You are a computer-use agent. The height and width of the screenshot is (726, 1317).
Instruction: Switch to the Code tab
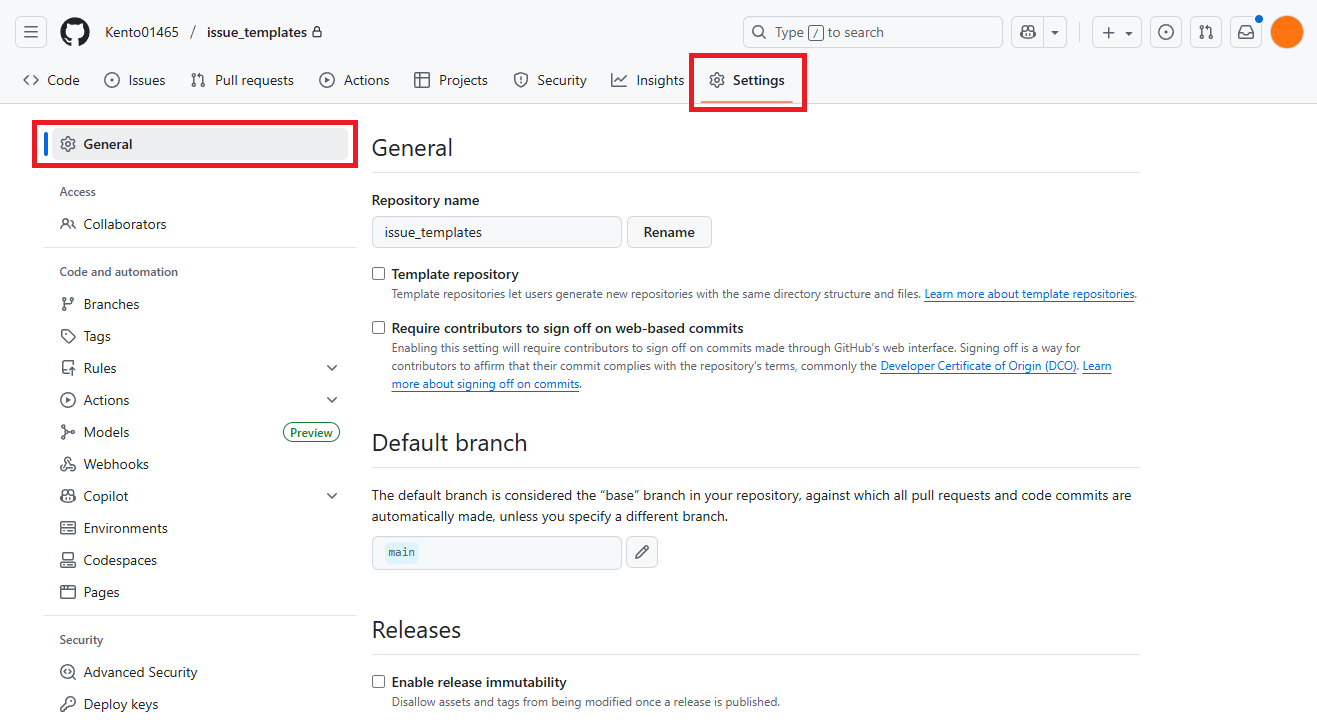pos(51,80)
